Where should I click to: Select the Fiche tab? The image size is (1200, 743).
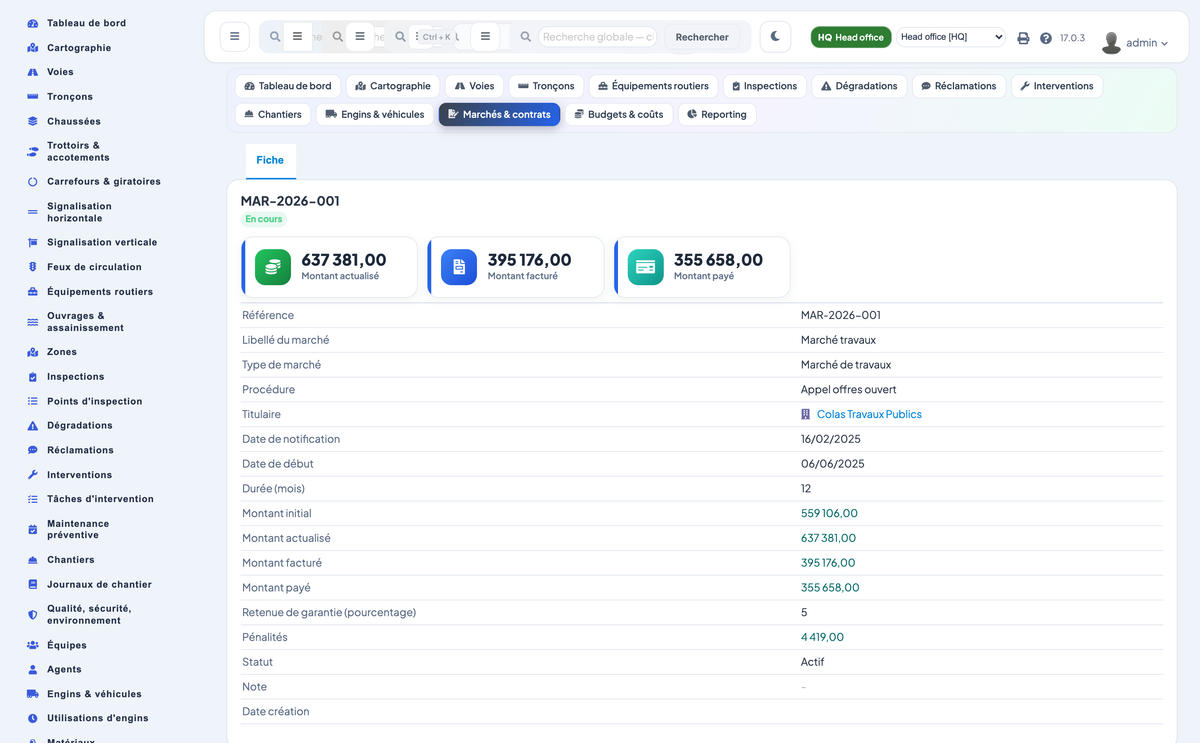270,160
